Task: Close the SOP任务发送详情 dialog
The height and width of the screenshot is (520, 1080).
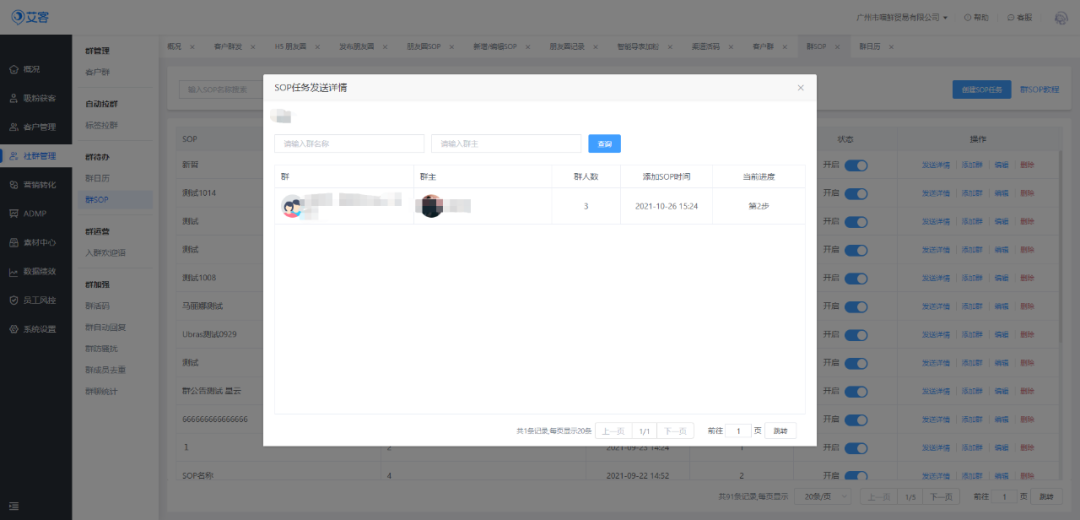Action: pos(800,87)
